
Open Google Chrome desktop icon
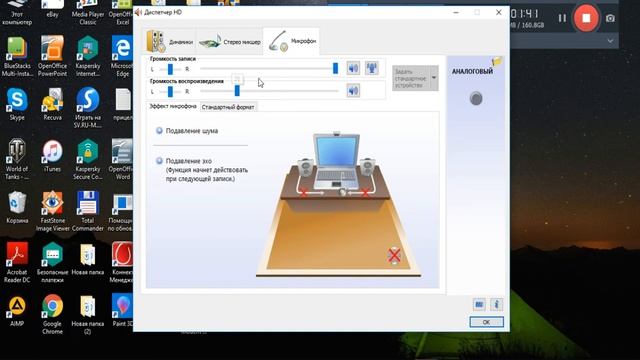coord(52,314)
